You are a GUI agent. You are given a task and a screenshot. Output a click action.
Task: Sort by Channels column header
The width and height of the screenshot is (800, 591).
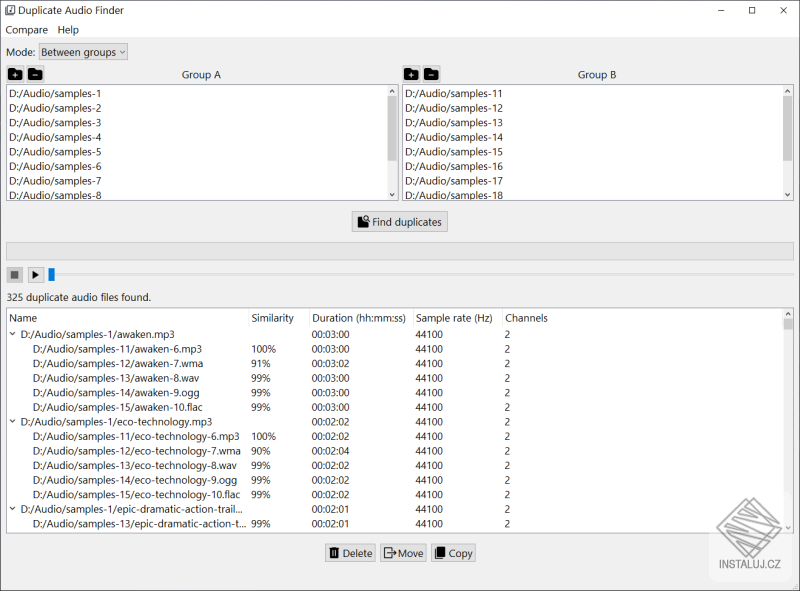click(x=526, y=318)
